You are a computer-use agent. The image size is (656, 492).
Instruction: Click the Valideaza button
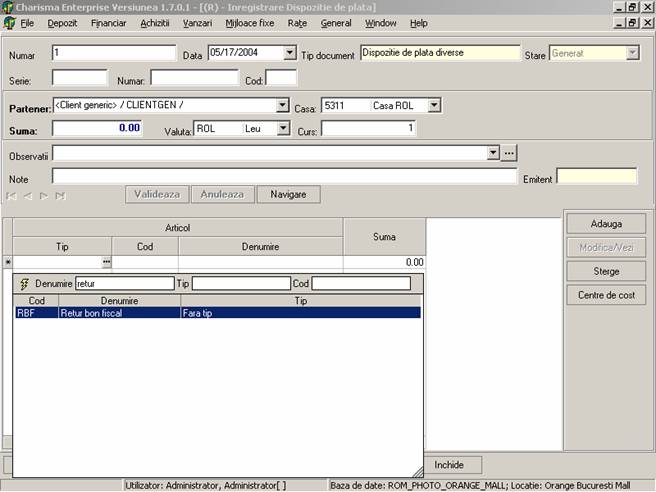click(157, 195)
